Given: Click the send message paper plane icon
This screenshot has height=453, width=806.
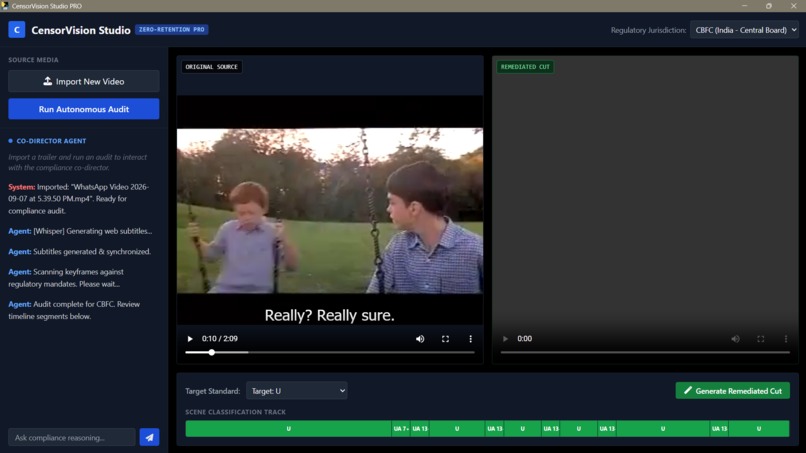Looking at the screenshot, I should pos(149,438).
